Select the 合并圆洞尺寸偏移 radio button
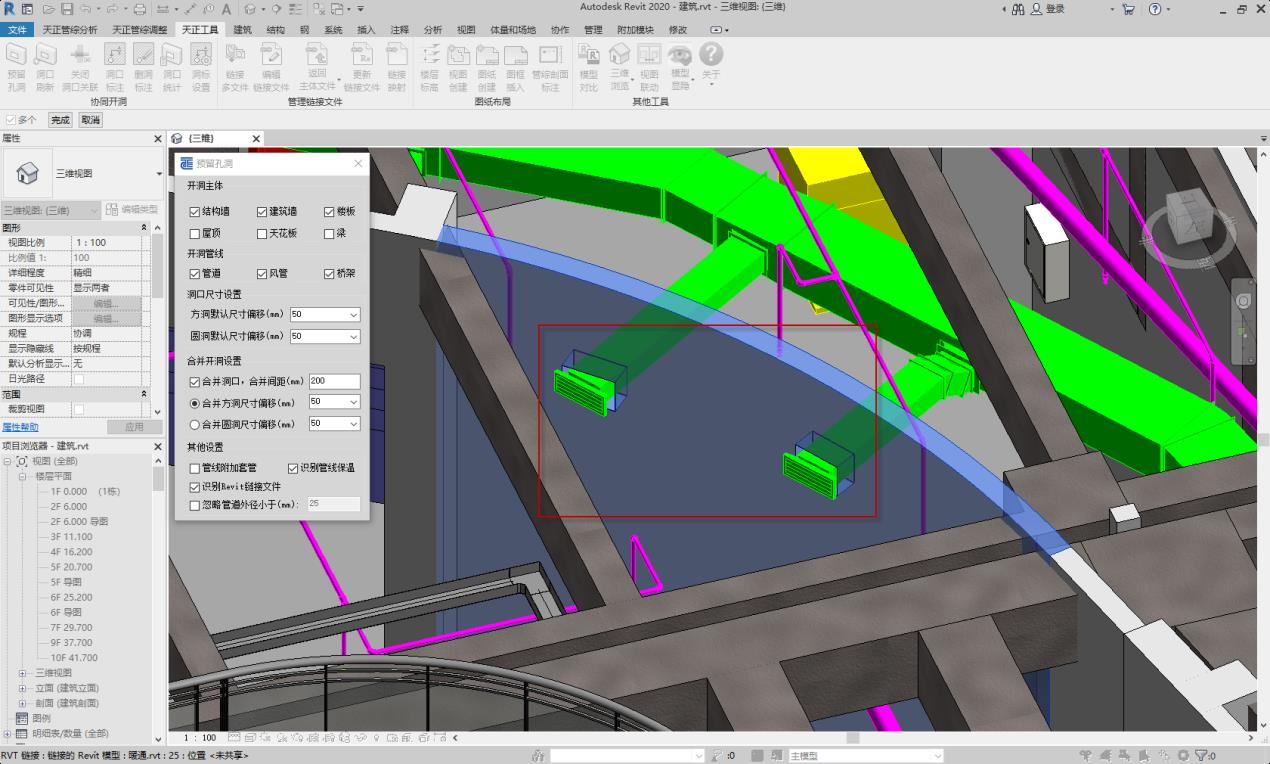 pos(195,424)
